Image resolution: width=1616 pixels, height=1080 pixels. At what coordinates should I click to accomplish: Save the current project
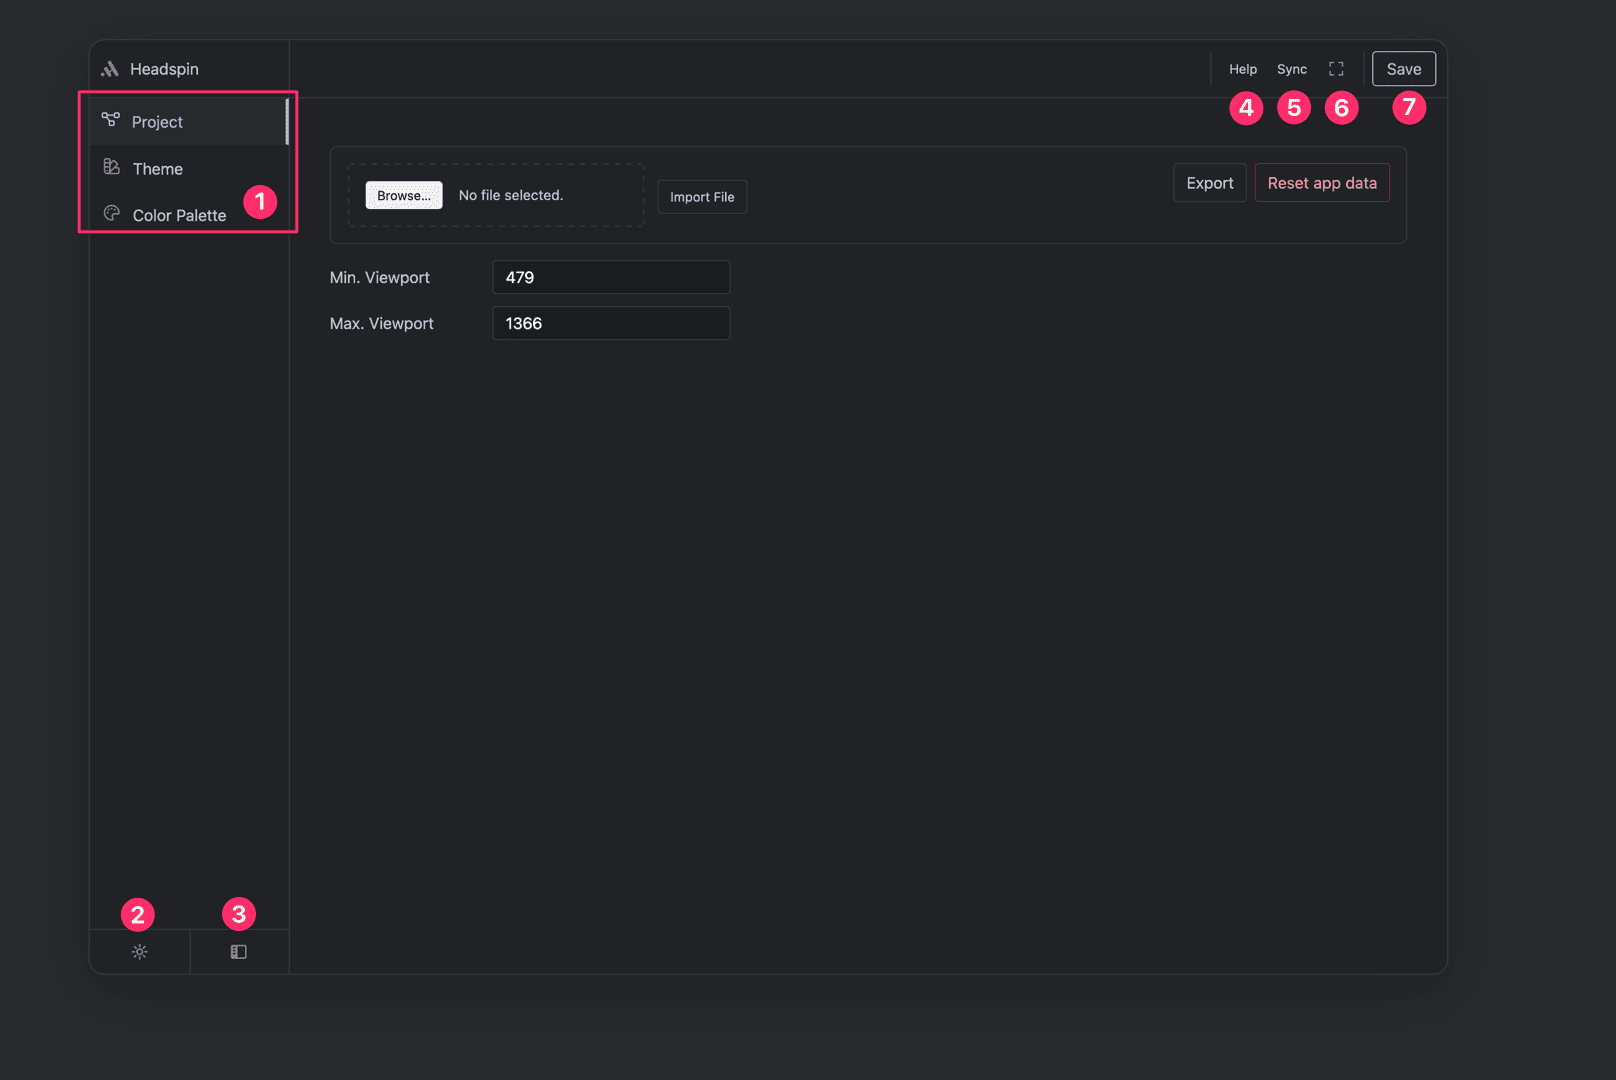click(1403, 68)
